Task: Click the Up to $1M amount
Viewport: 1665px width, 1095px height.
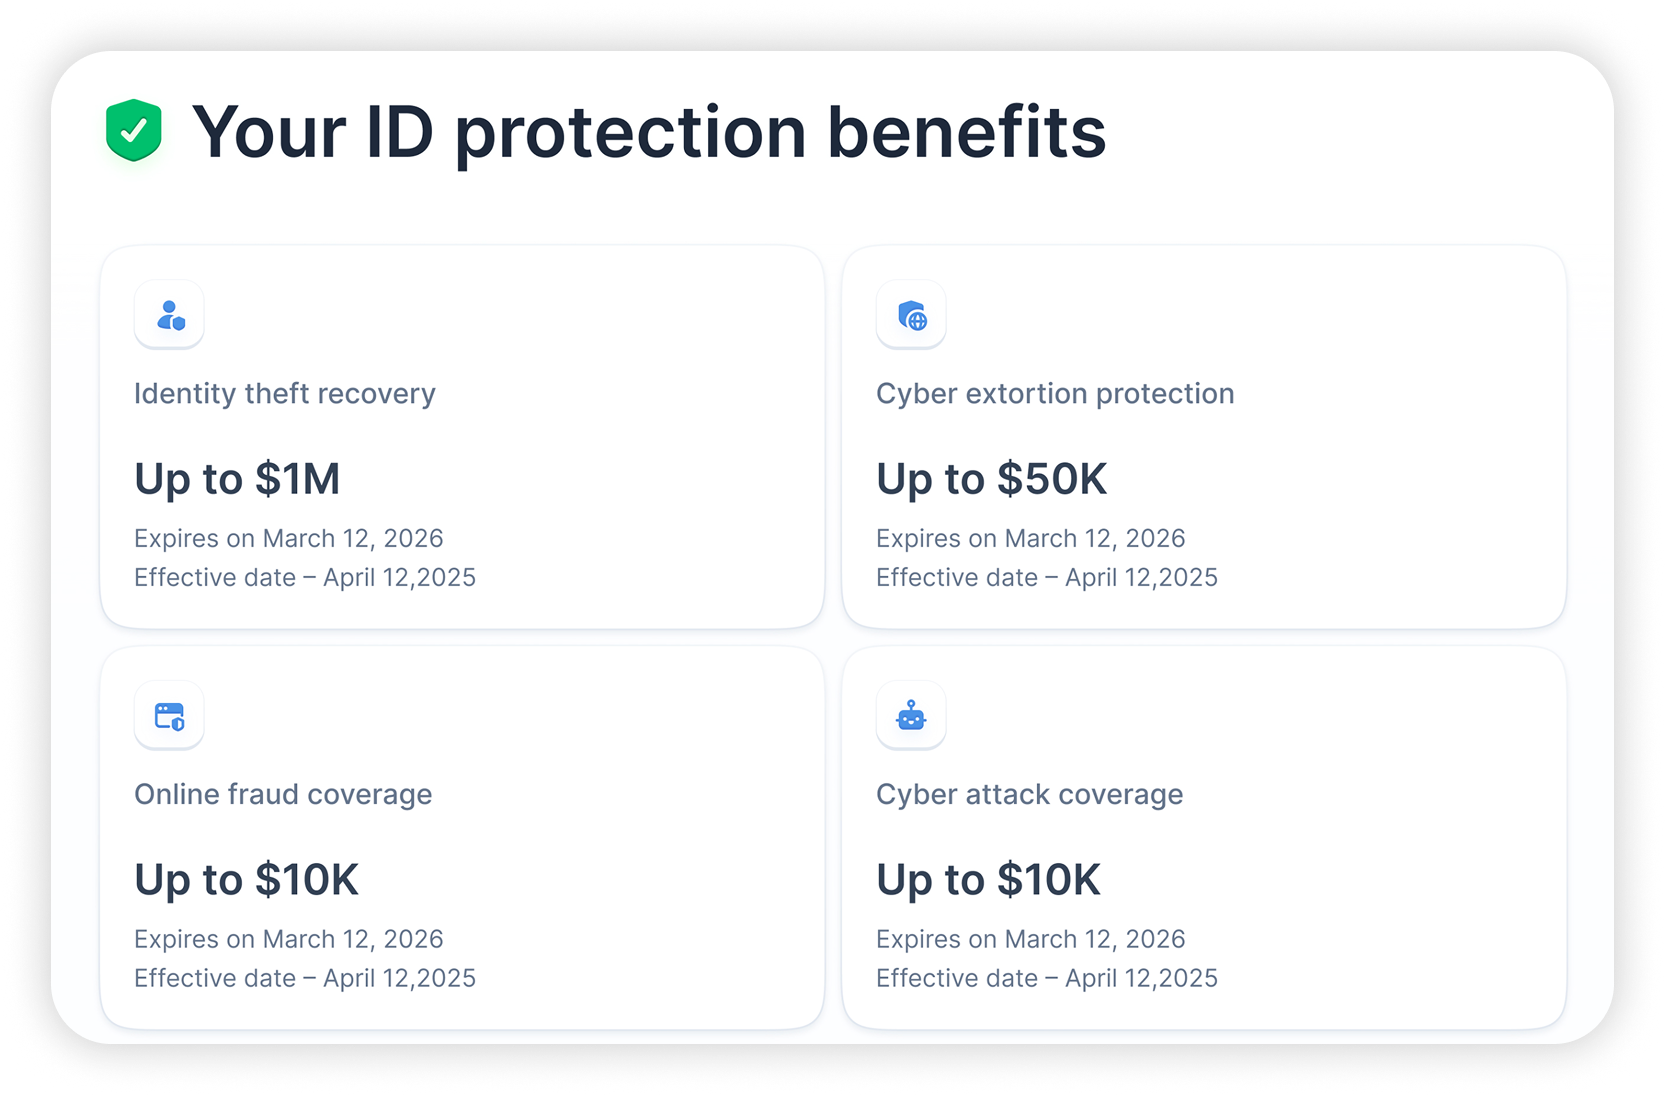Action: (237, 479)
